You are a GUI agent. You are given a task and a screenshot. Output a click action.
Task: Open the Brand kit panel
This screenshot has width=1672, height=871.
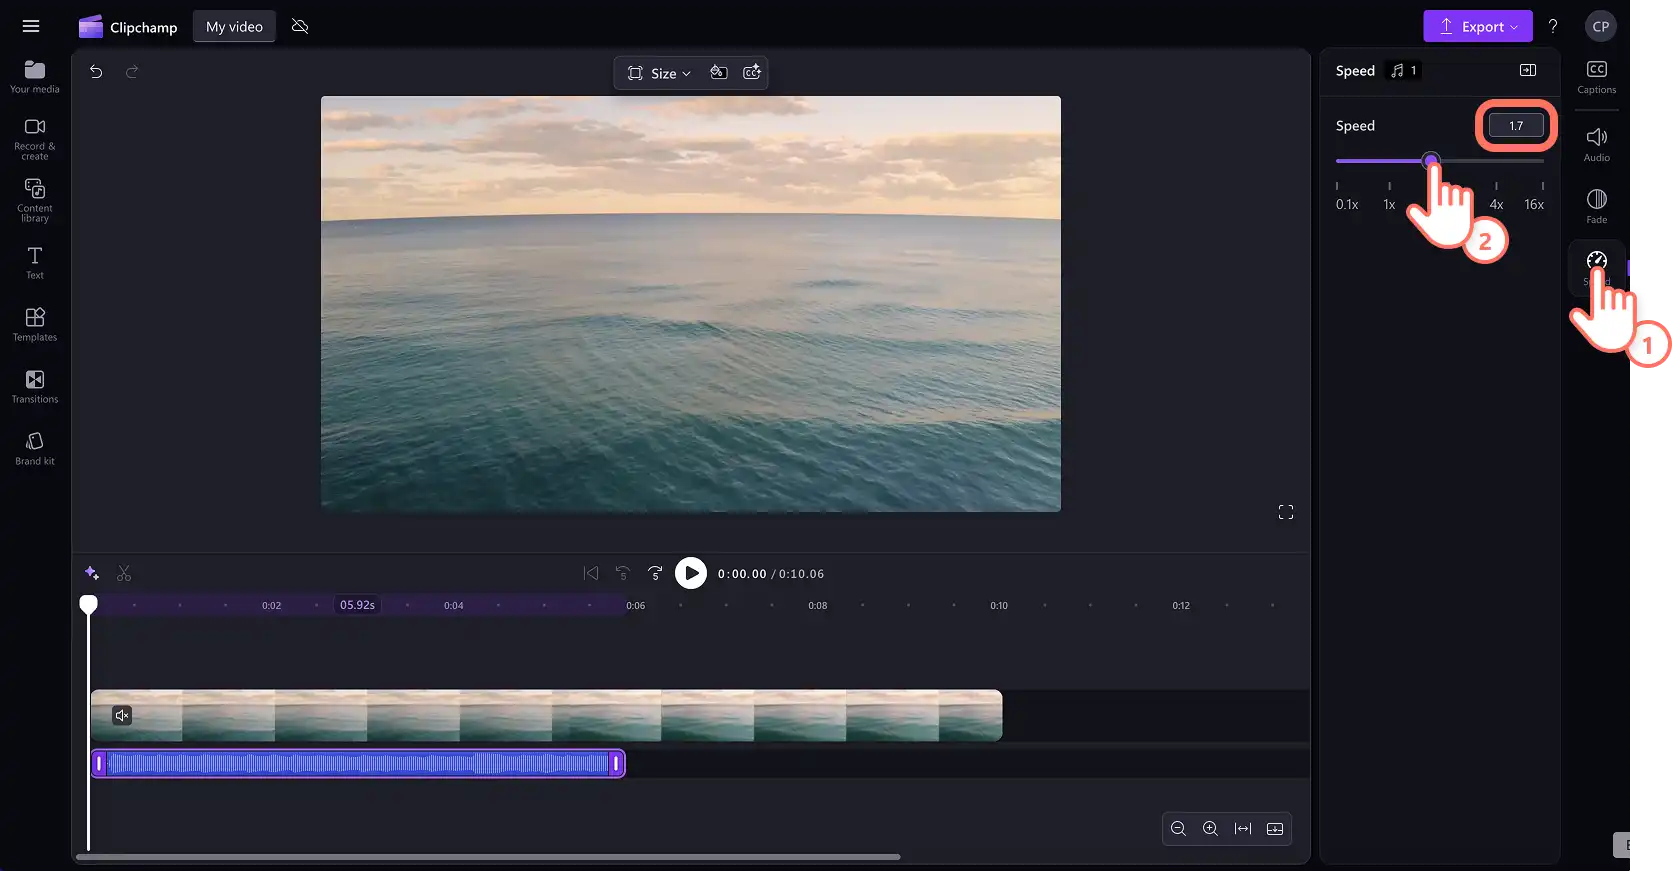click(35, 448)
